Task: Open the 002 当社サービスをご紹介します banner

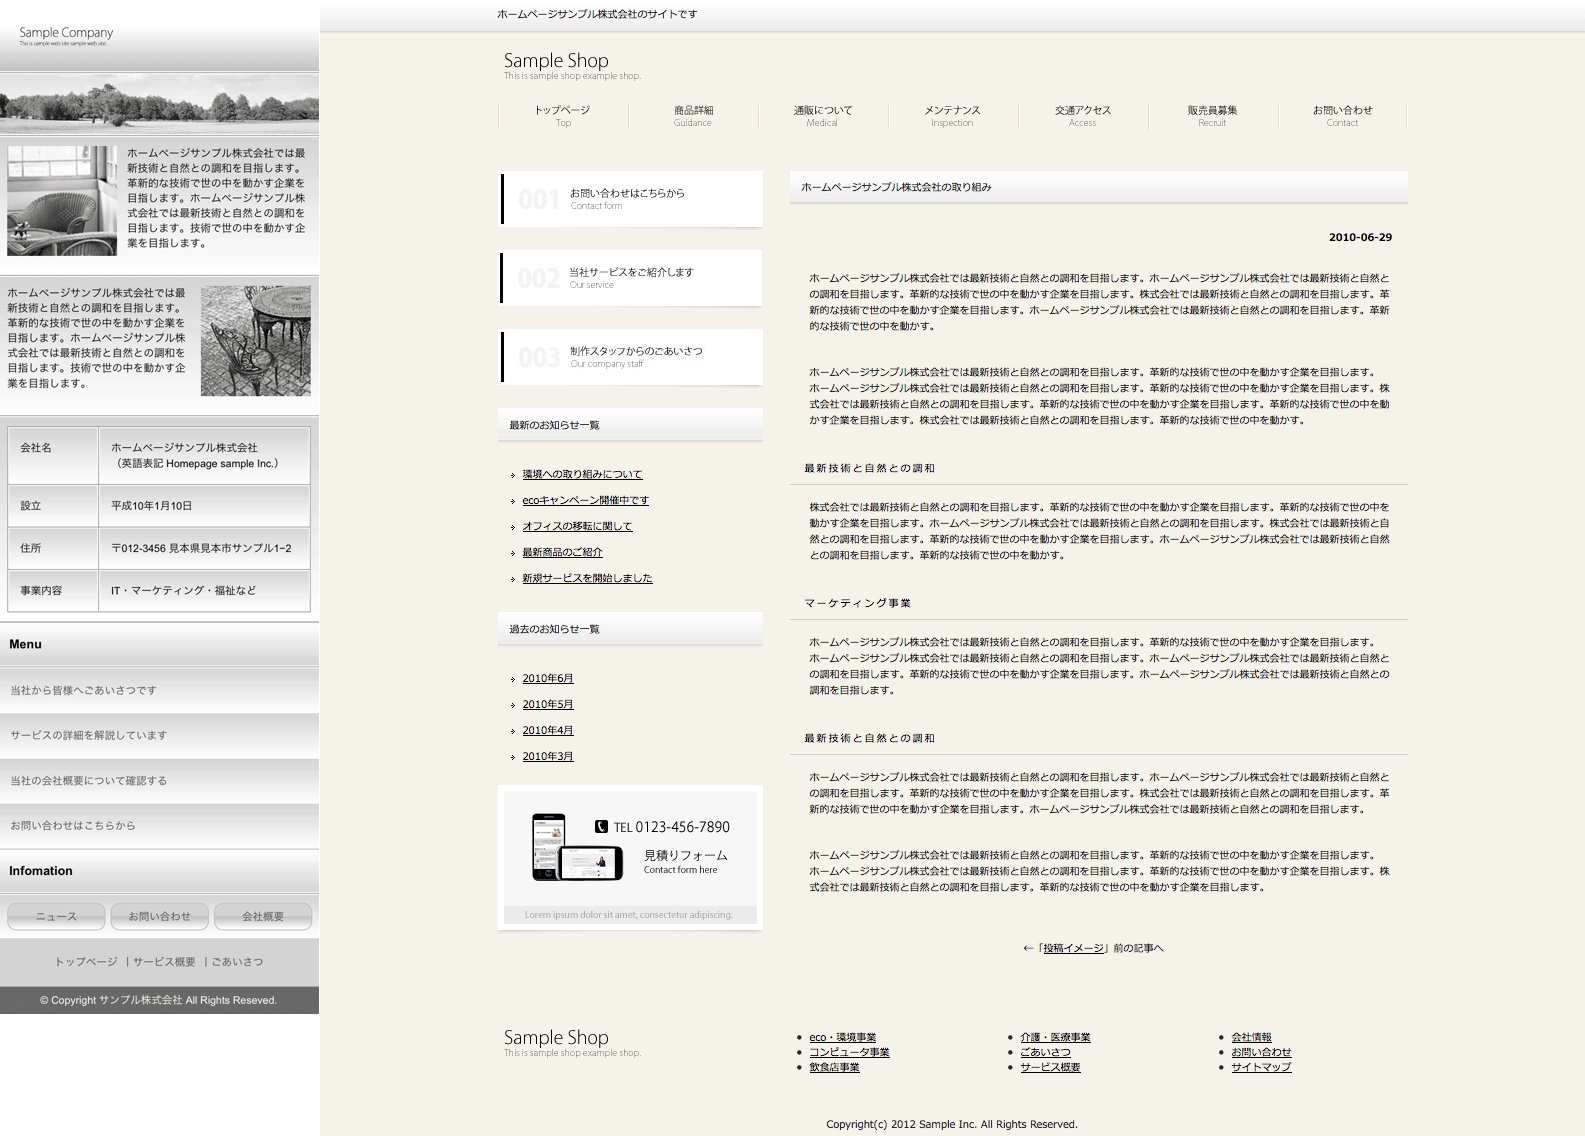Action: point(631,278)
